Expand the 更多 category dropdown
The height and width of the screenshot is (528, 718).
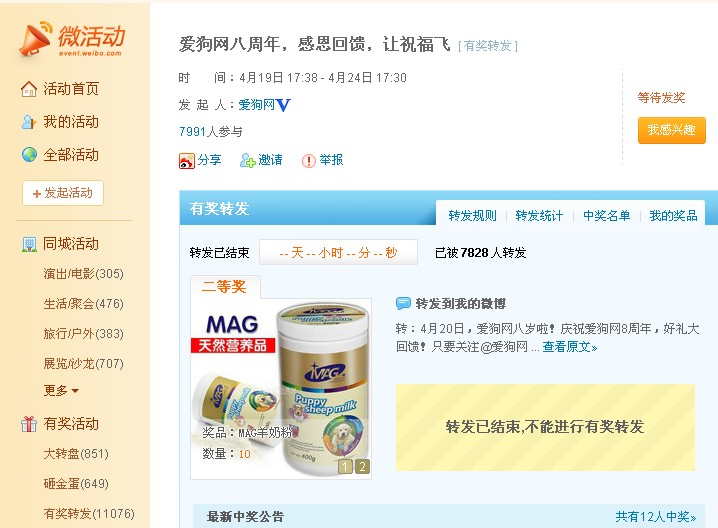coord(61,391)
